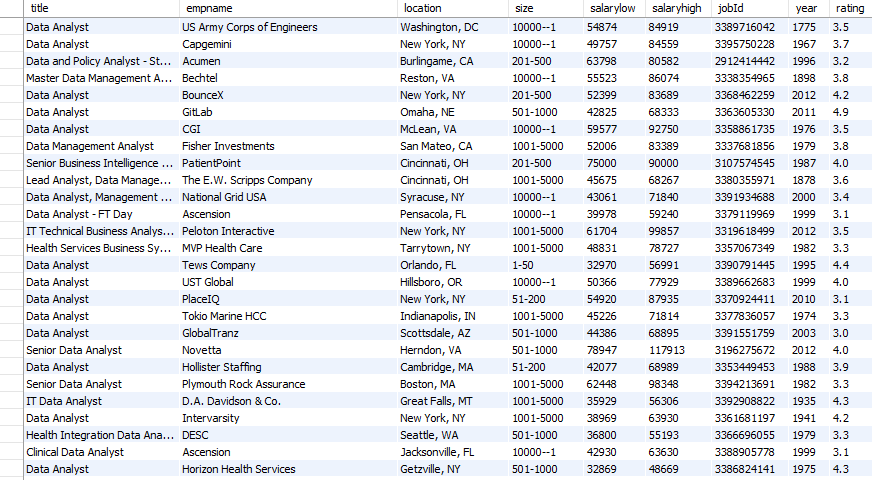This screenshot has width=872, height=480.
Task: Select the MVP Health Care cell
Action: pos(288,248)
